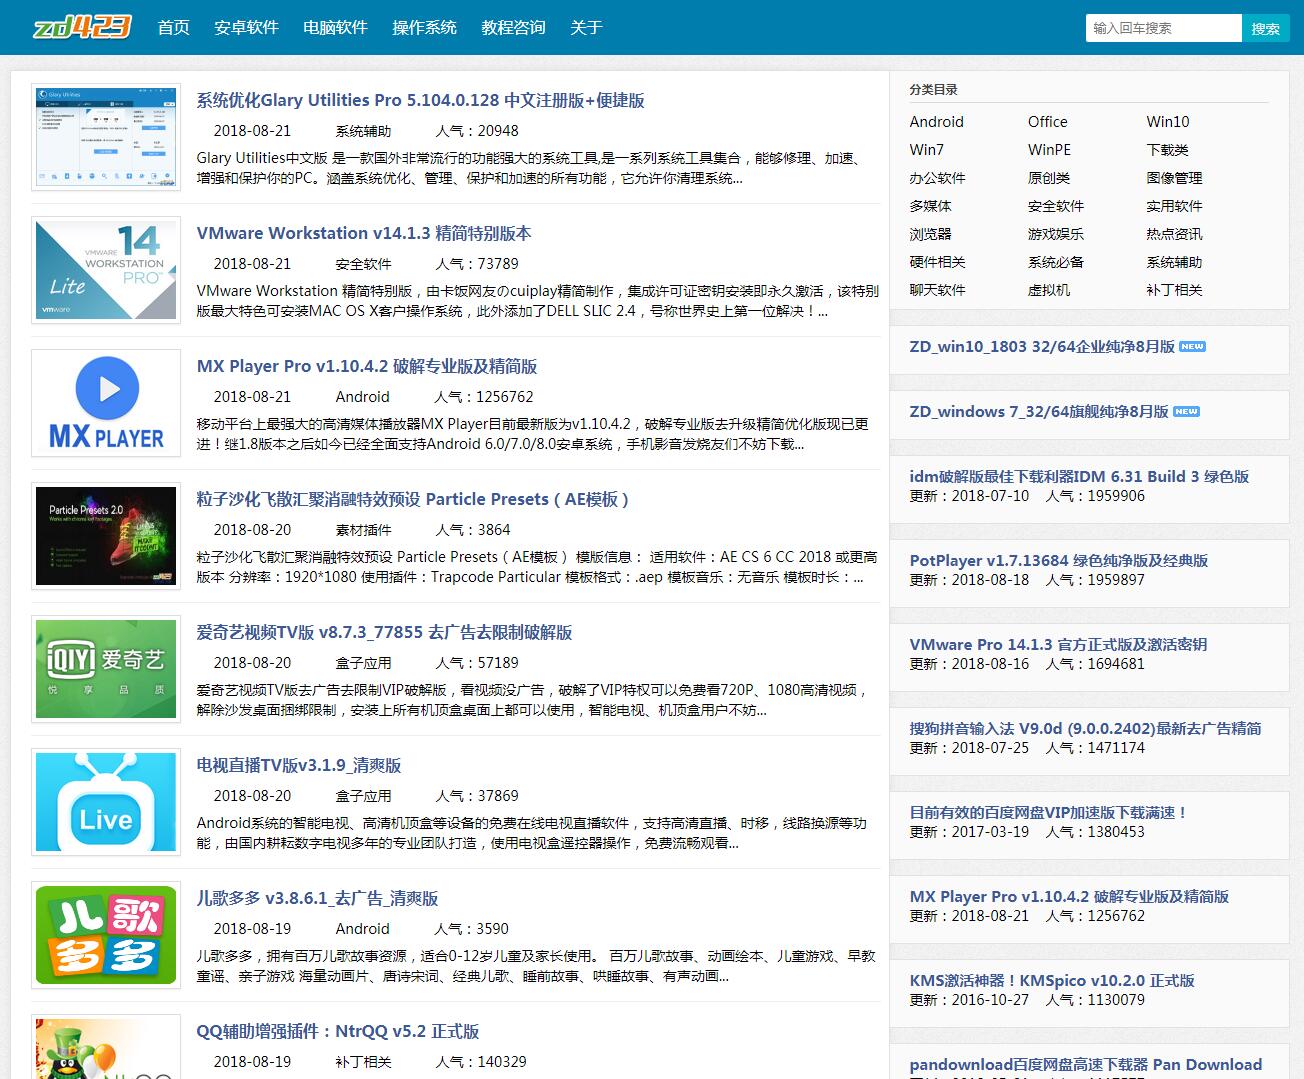Click the zd423 site logo

coord(82,27)
